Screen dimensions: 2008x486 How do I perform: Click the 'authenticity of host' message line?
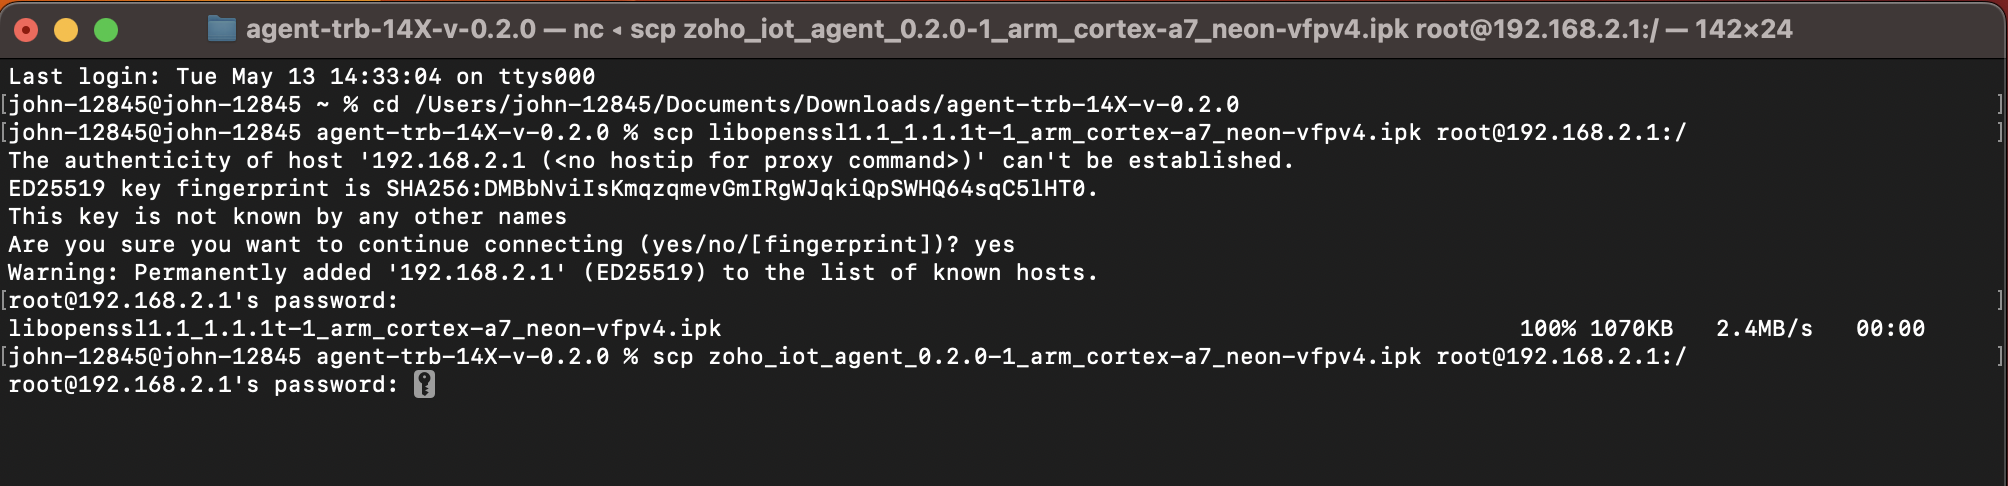(651, 161)
